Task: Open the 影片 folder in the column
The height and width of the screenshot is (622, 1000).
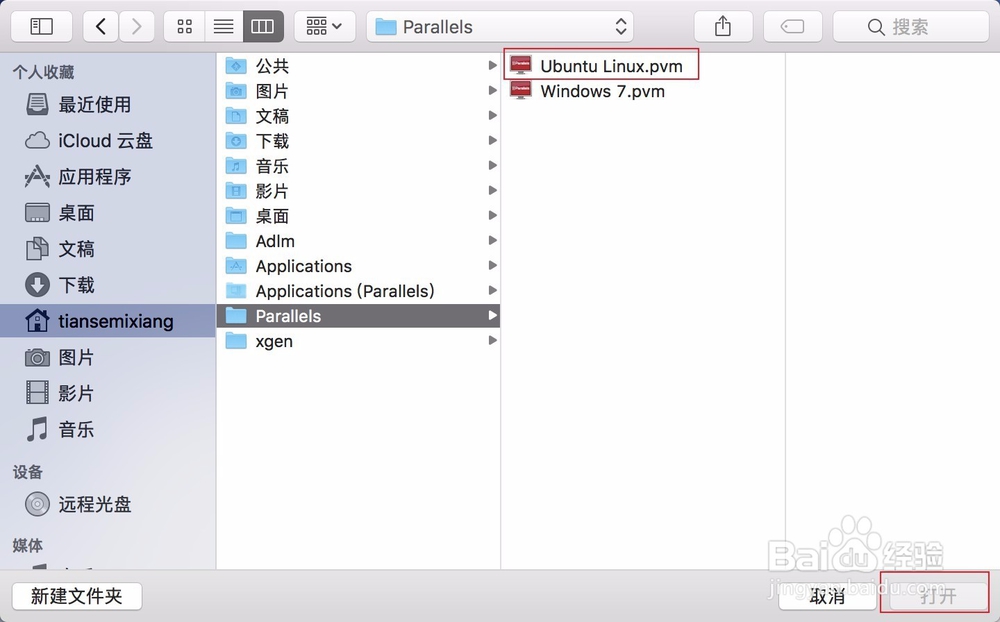Action: (x=358, y=191)
